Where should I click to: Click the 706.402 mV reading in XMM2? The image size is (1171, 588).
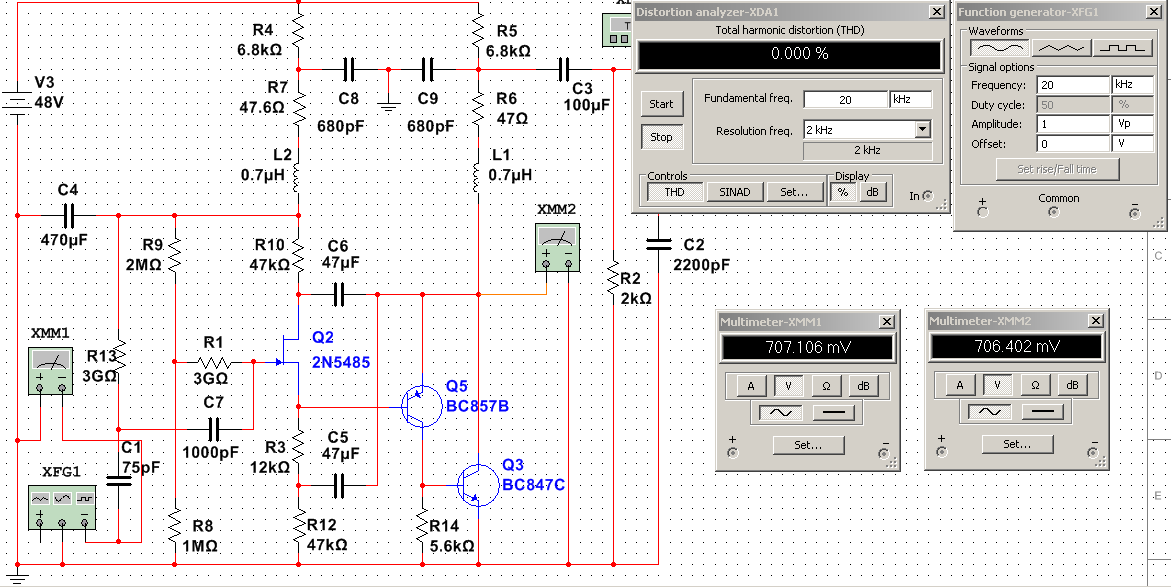point(1017,347)
